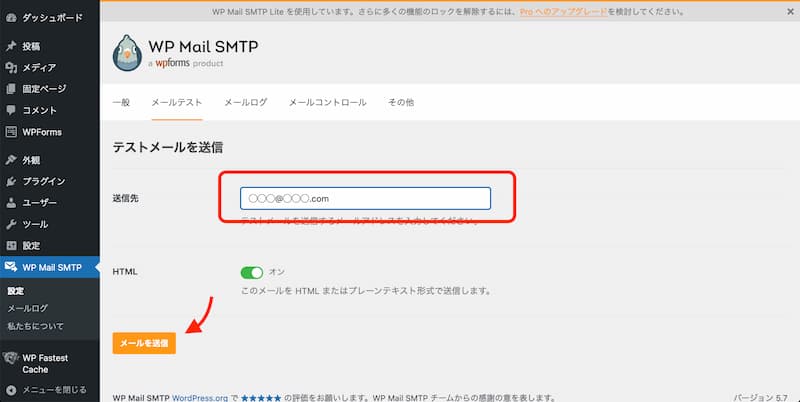Viewport: 800px width, 402px height.
Task: Click the Appearance (外観) brush icon
Action: 11,160
